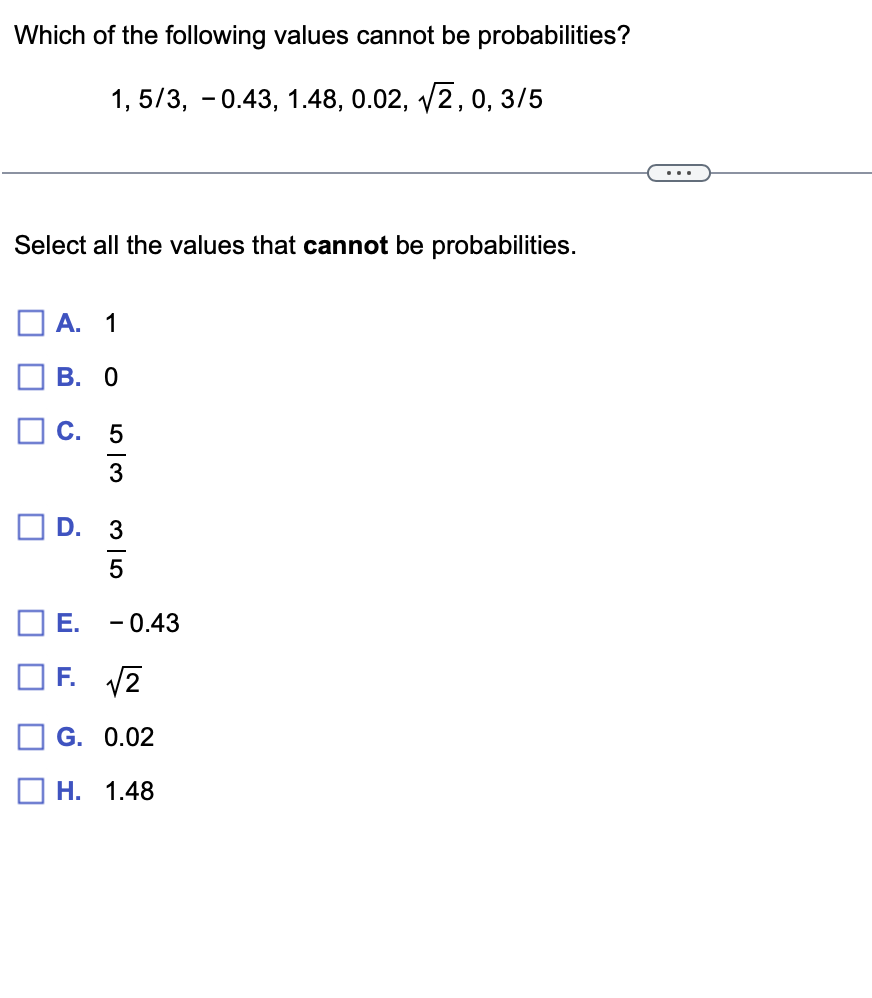Check the checkbox for option A (1)
The image size is (872, 998).
pyautogui.click(x=29, y=322)
